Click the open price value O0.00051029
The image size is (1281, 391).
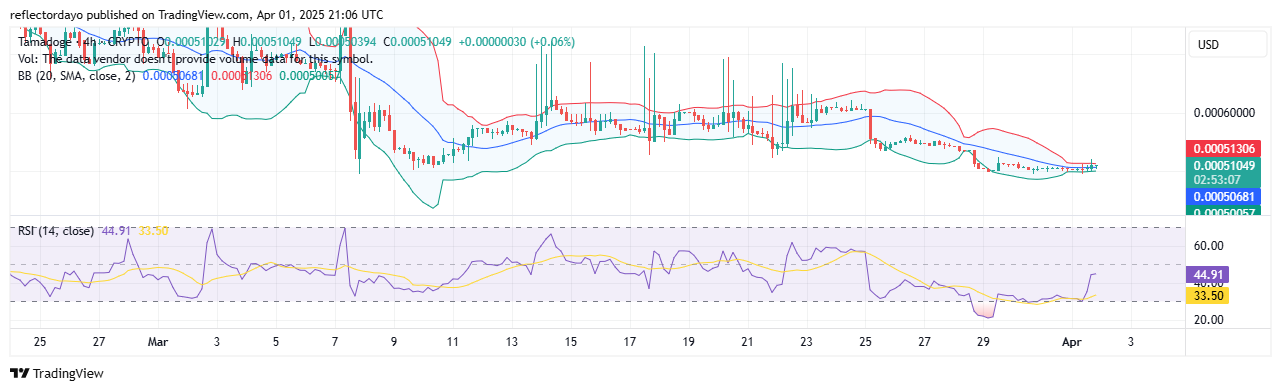(x=191, y=42)
